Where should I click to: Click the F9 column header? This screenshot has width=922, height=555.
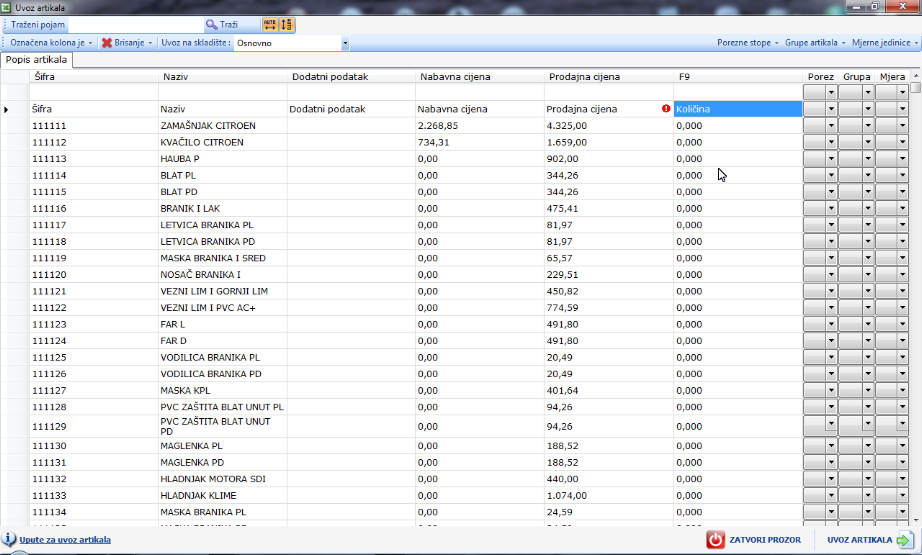(738, 76)
